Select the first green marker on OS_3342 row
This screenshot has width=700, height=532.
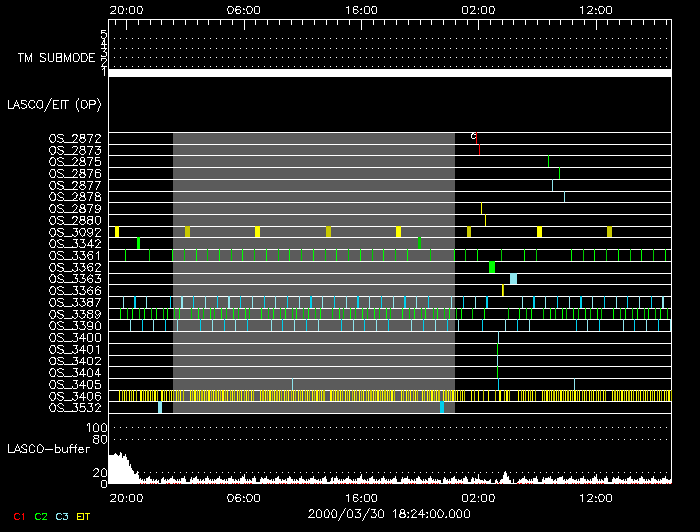tap(138, 243)
